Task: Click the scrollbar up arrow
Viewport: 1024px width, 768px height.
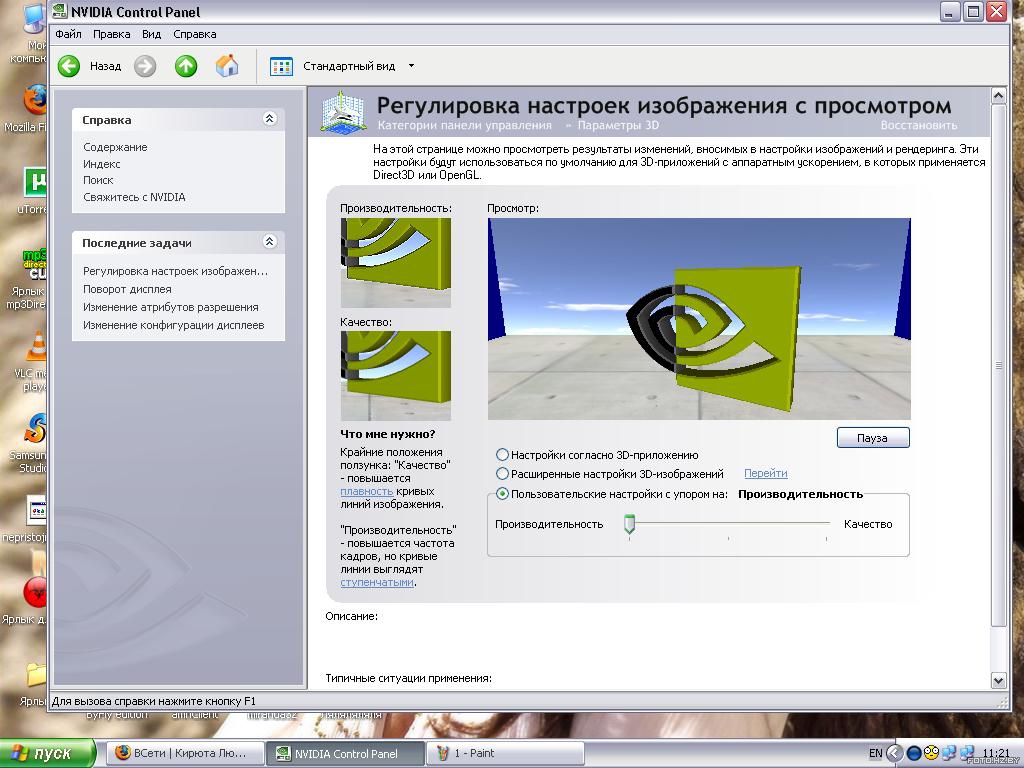Action: [x=998, y=96]
